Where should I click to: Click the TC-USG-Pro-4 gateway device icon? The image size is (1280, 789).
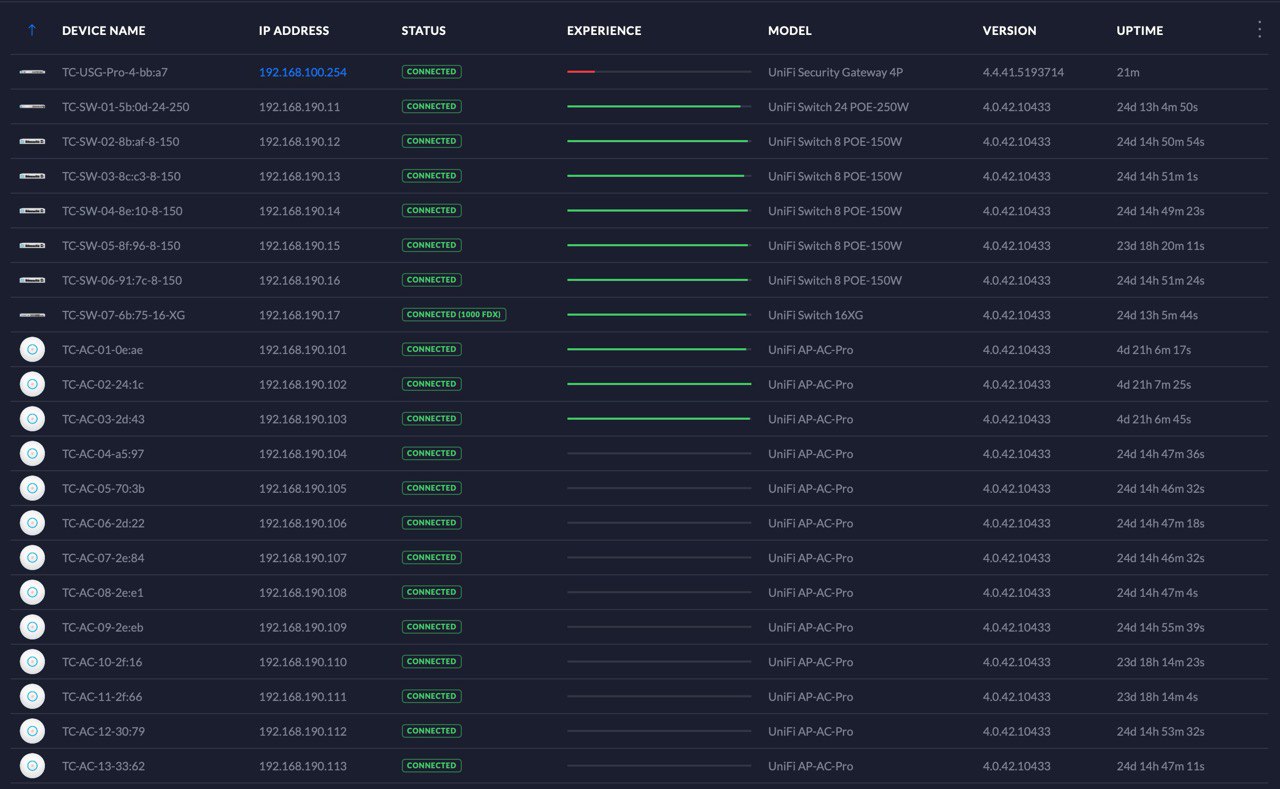[32, 72]
